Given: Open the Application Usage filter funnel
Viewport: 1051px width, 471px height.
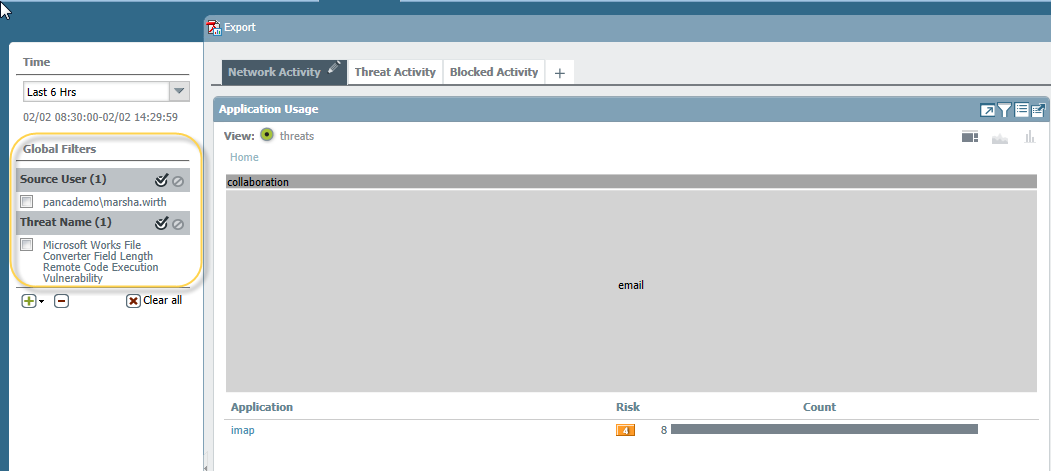Looking at the screenshot, I should (1004, 111).
